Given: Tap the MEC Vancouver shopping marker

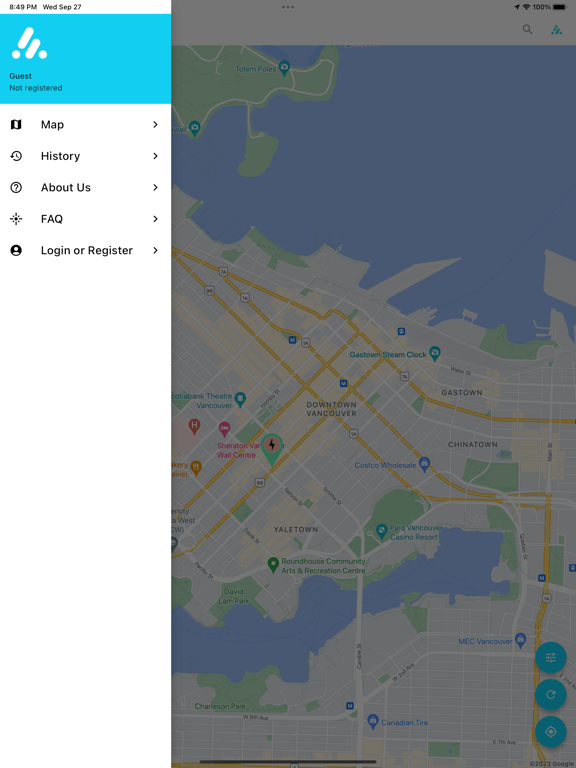Looking at the screenshot, I should coord(520,639).
